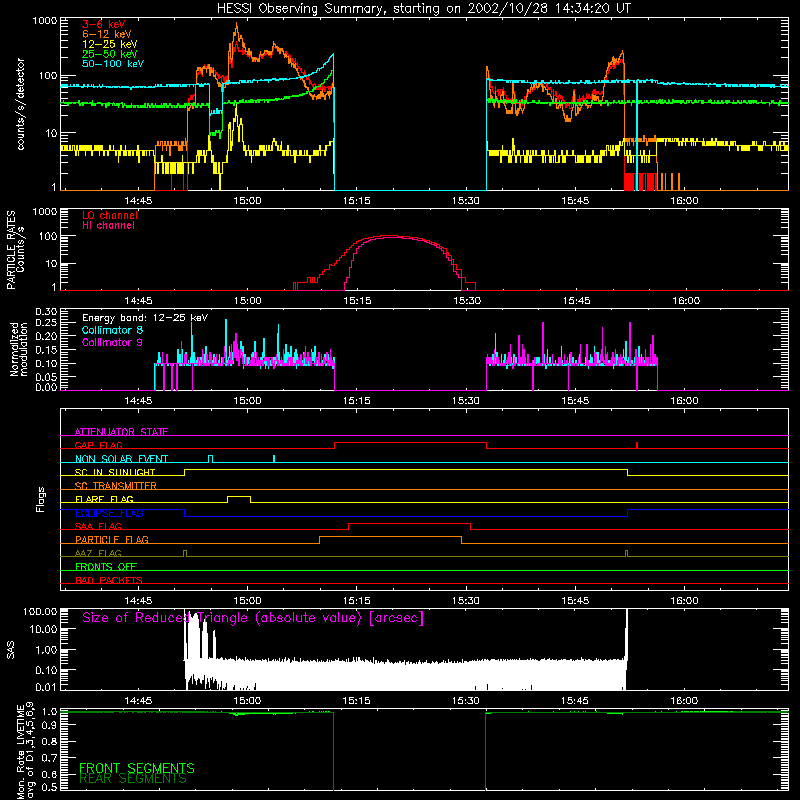Click the 1.0 livetime axis value
The width and height of the screenshot is (800, 800).
click(x=49, y=712)
